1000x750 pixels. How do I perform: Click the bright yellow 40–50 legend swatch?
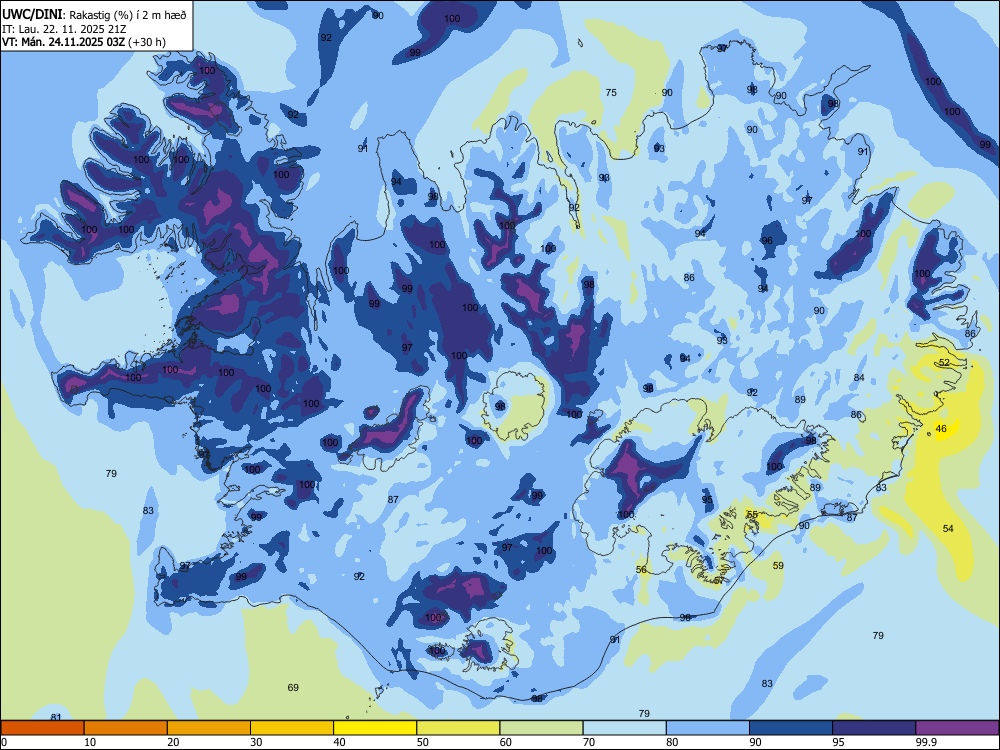(x=375, y=728)
